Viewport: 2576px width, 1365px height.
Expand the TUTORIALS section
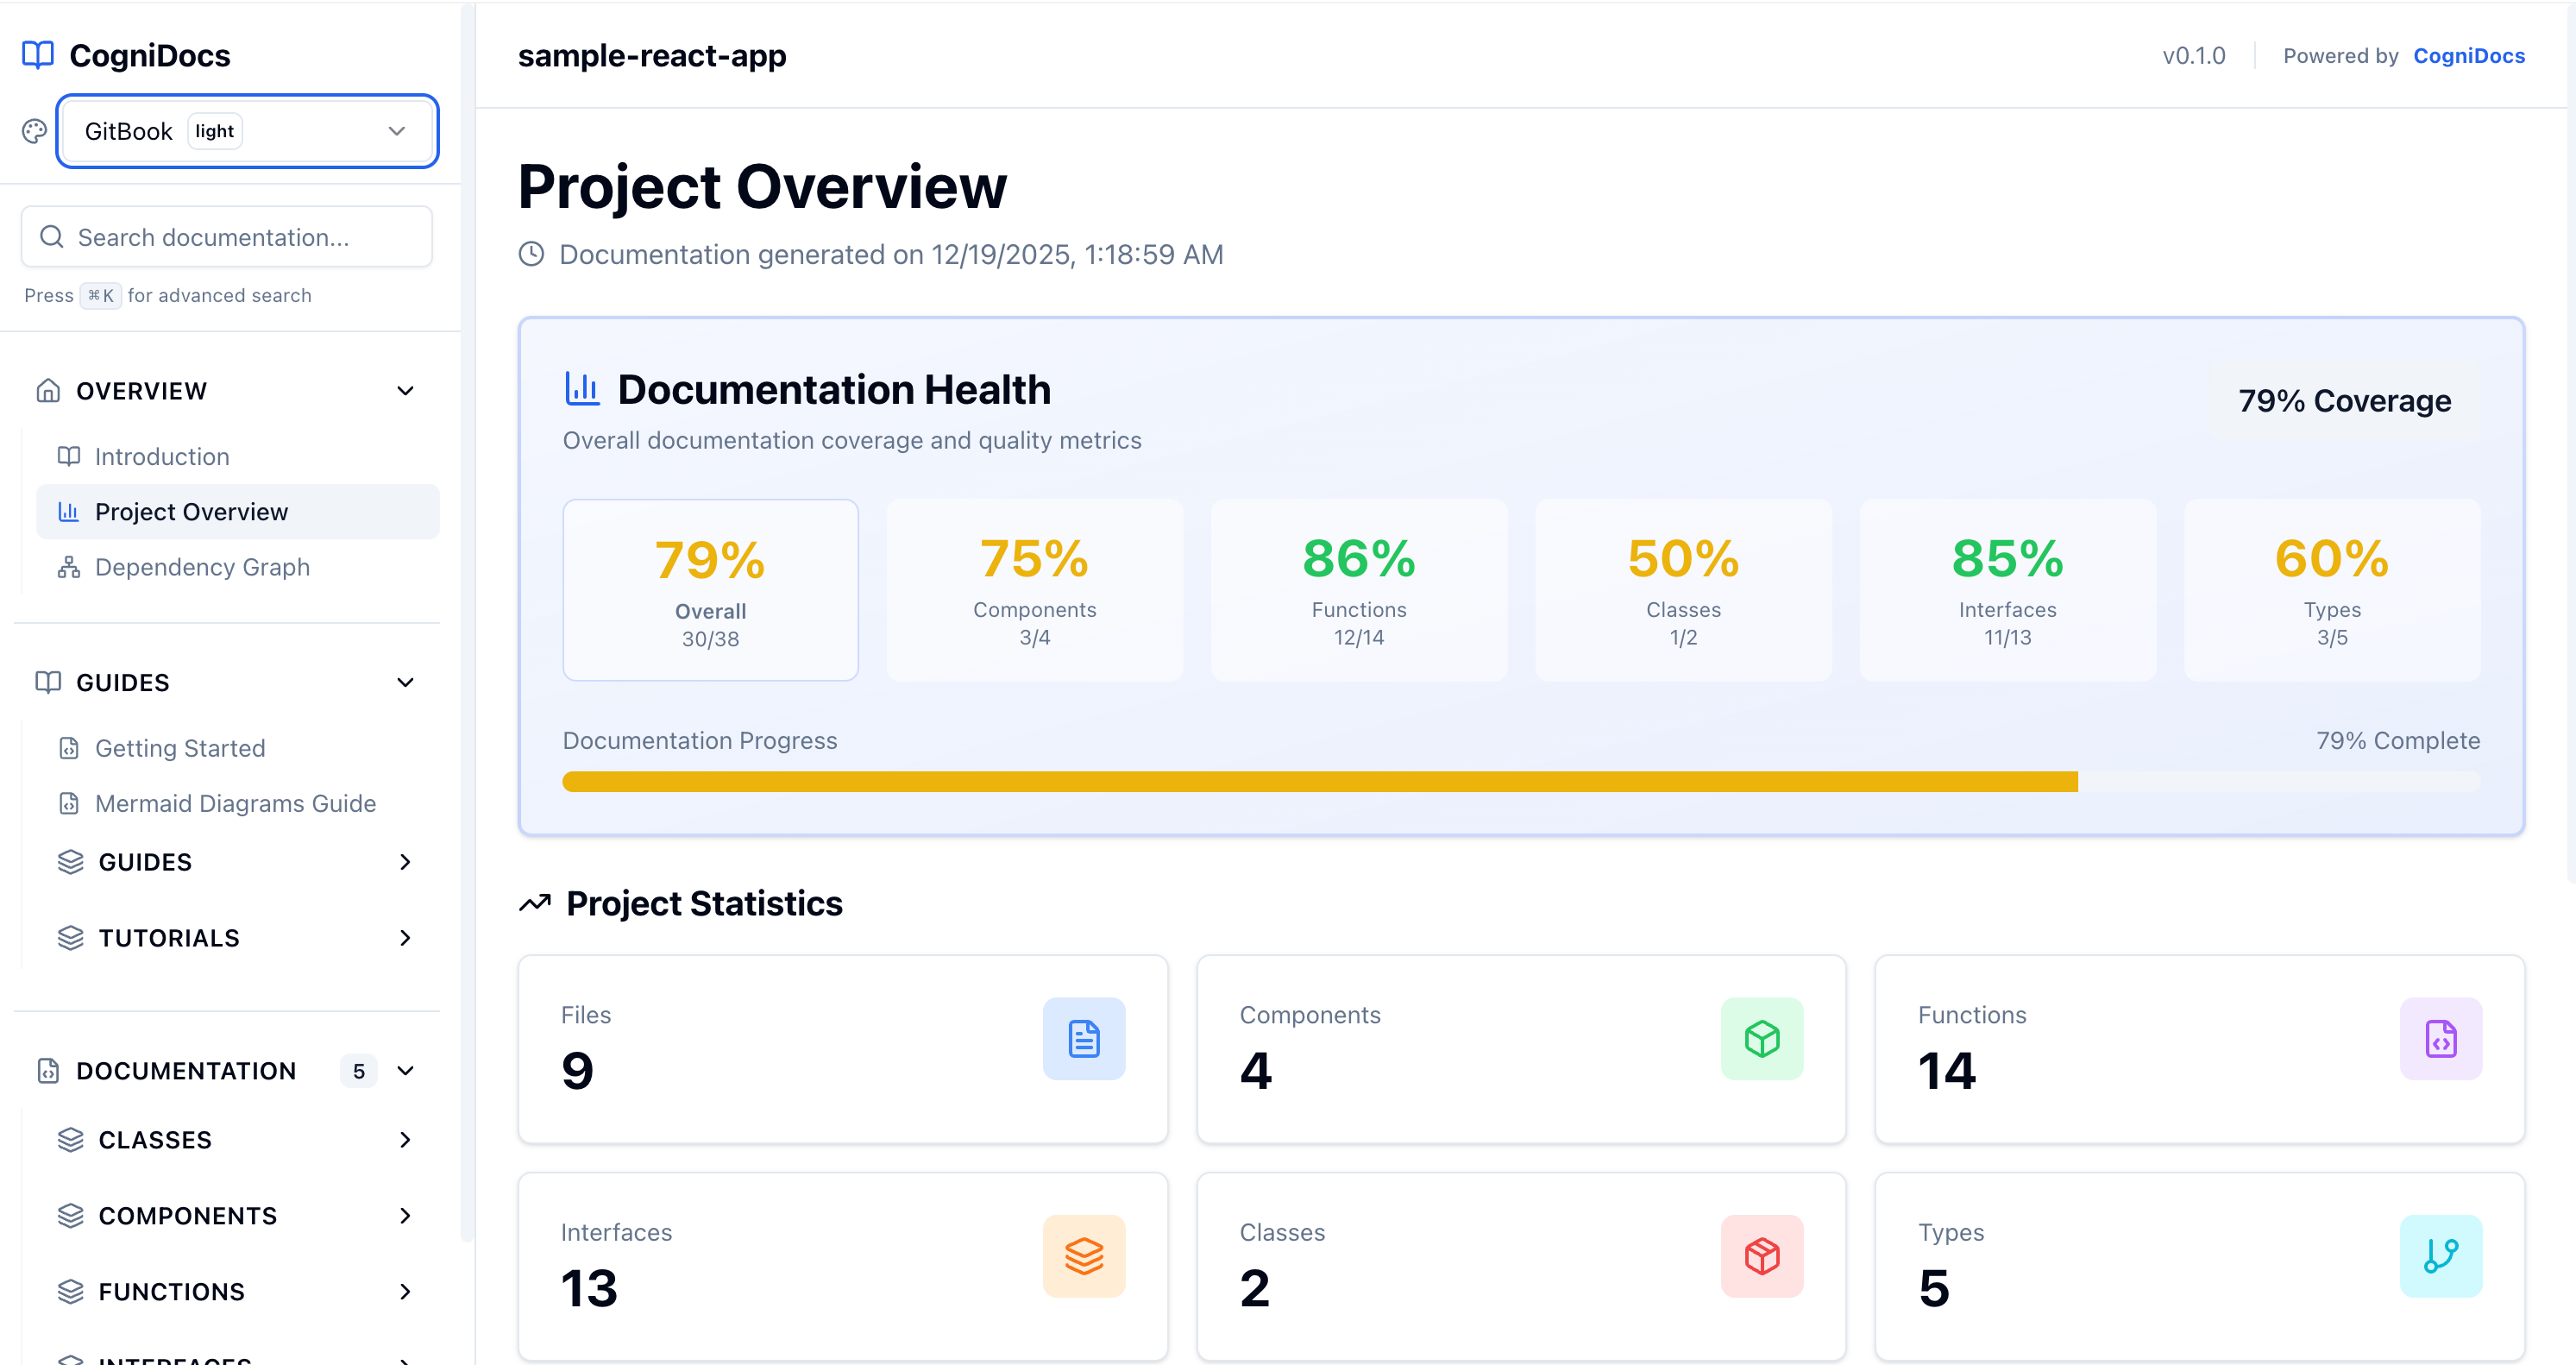tap(405, 938)
